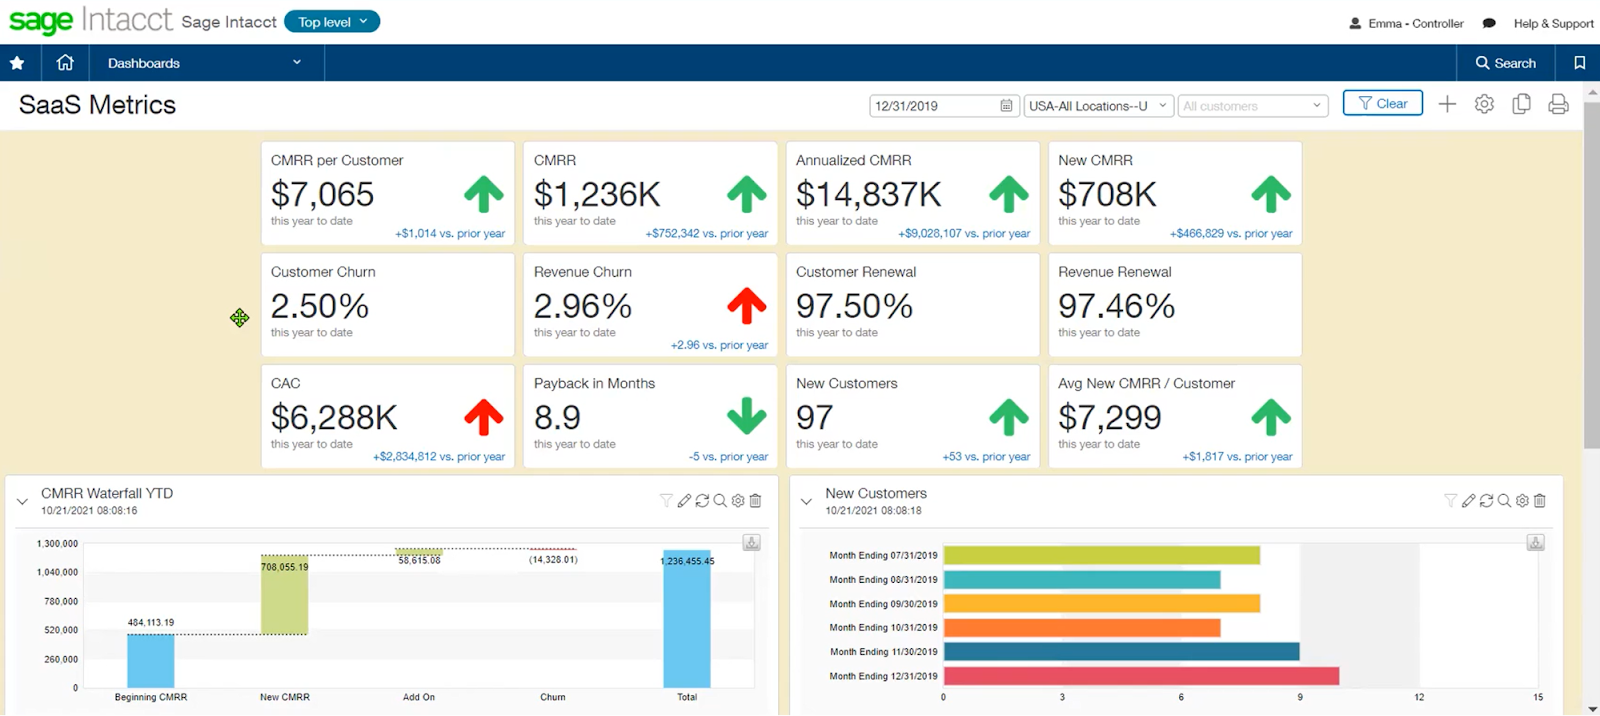Go to Home via house icon
This screenshot has width=1600, height=716.
pyautogui.click(x=65, y=62)
